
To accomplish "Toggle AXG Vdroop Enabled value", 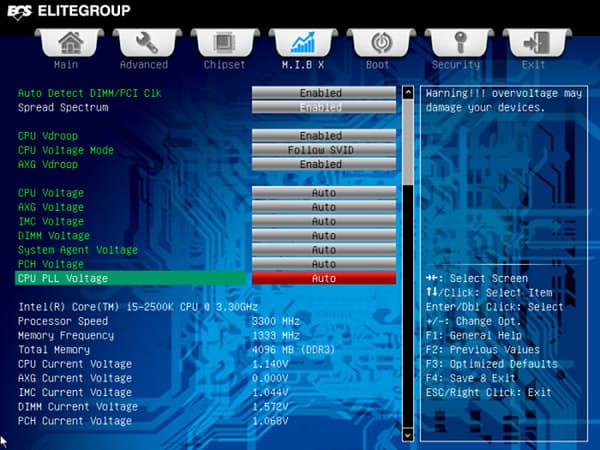I will [324, 164].
